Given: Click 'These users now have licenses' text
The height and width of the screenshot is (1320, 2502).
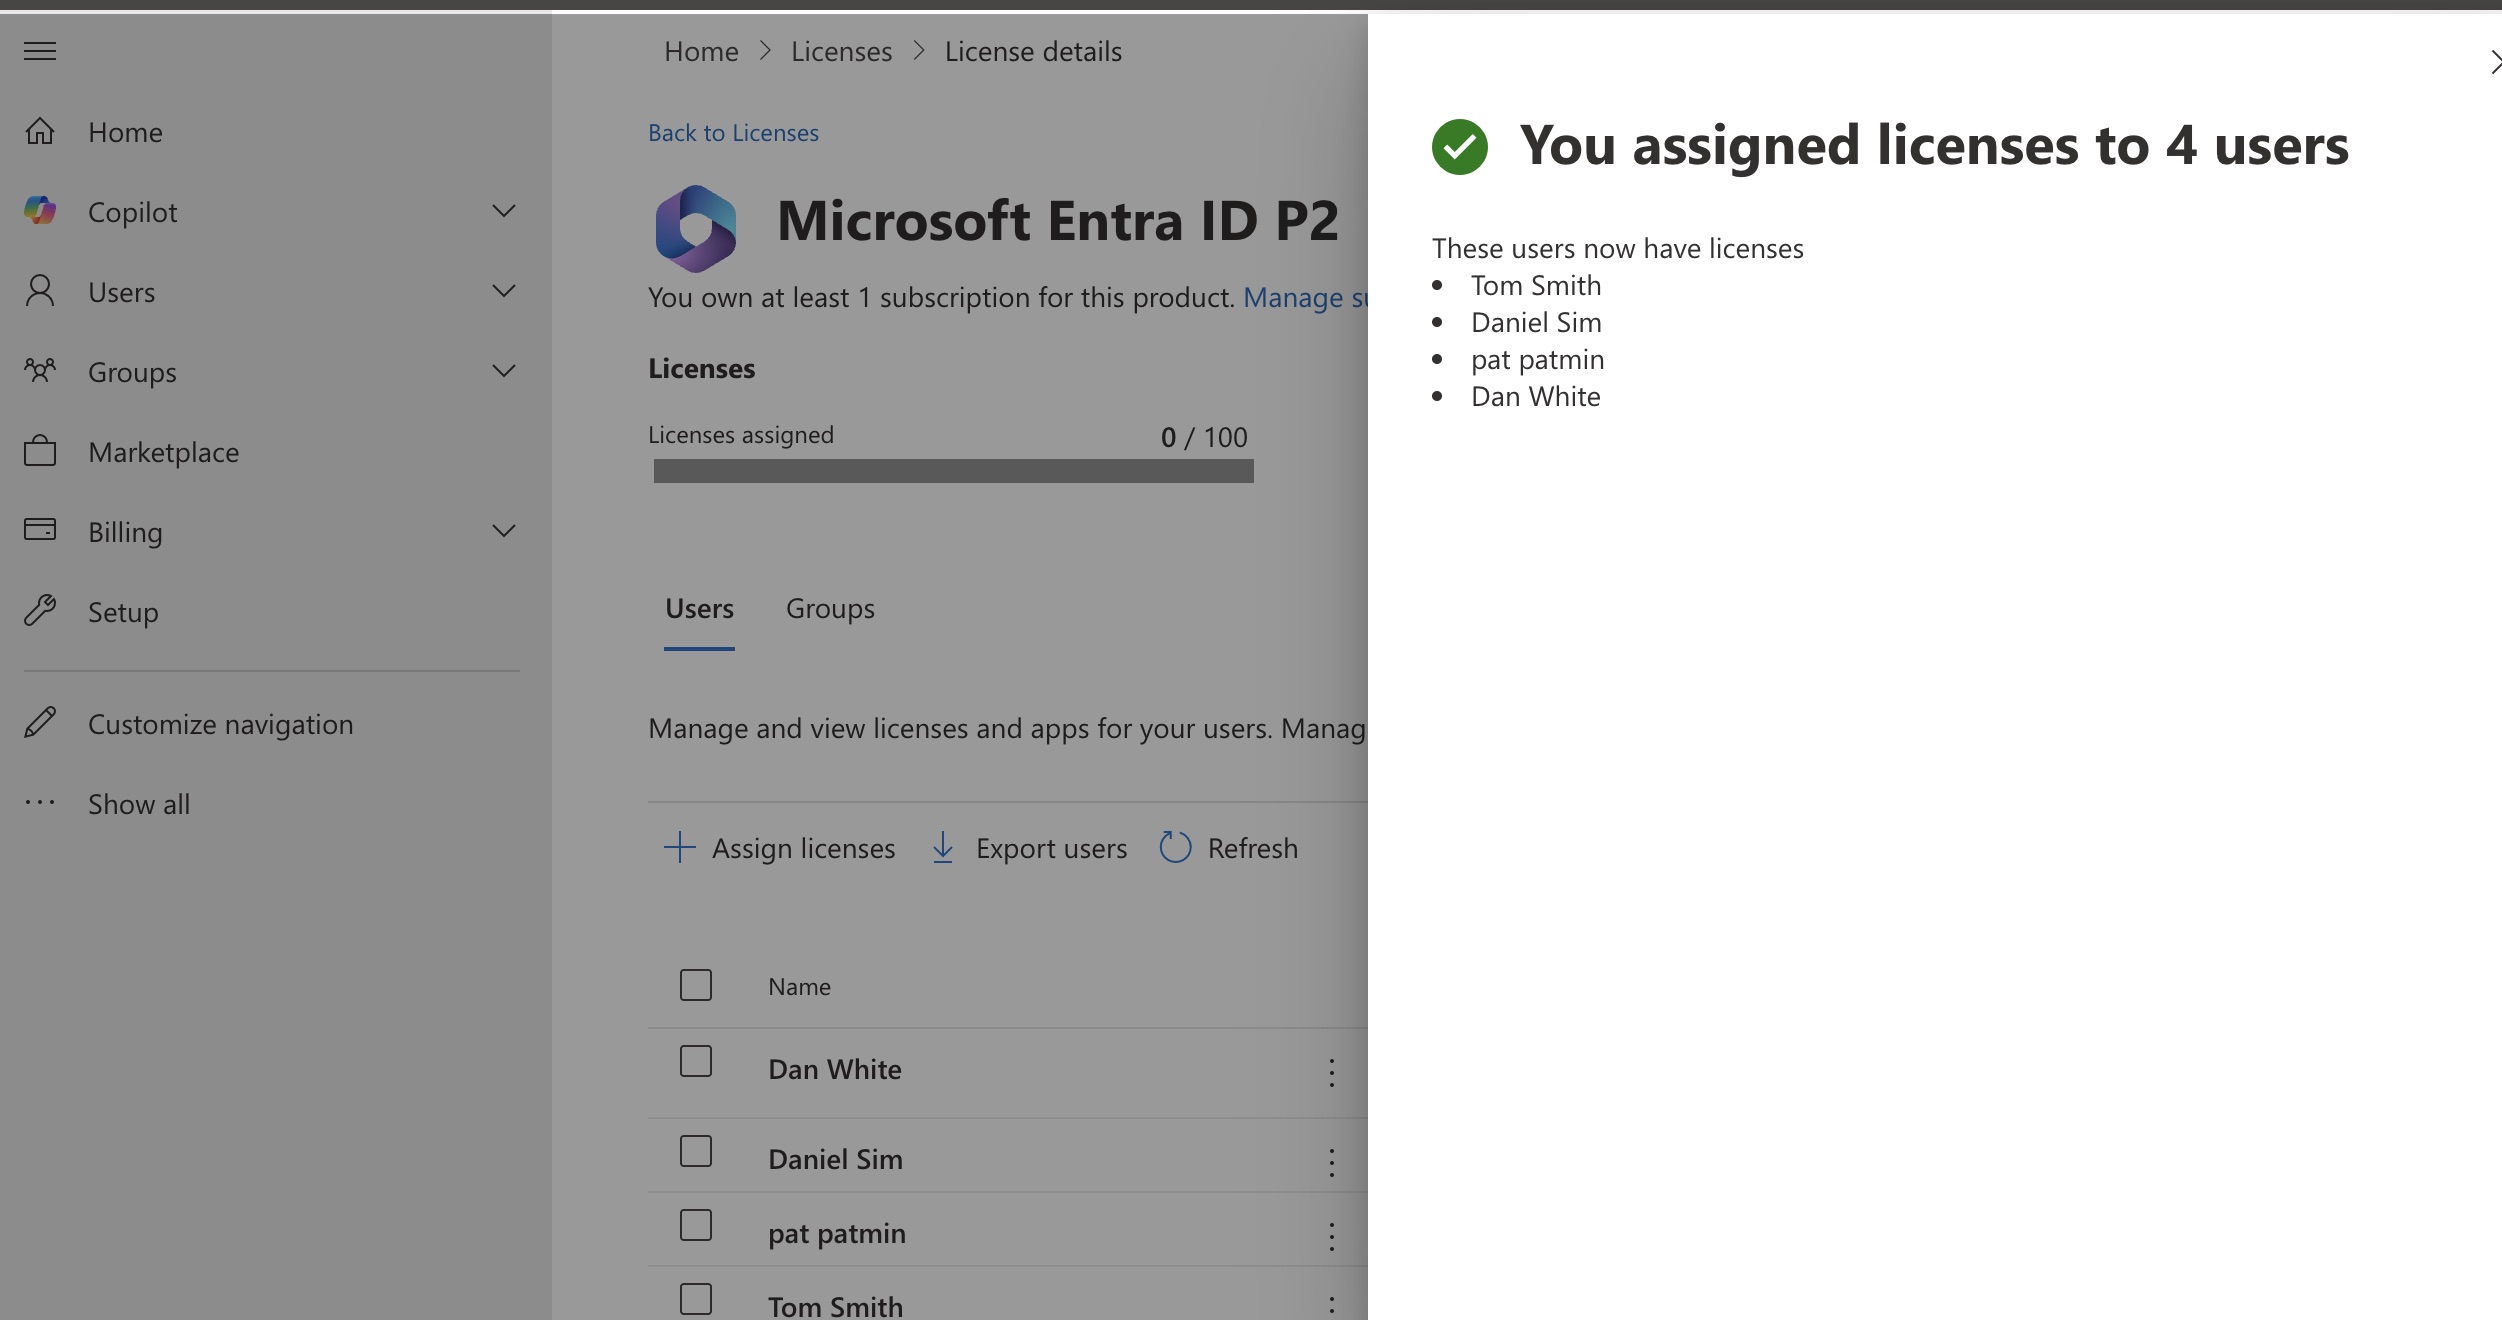Looking at the screenshot, I should click(1617, 248).
